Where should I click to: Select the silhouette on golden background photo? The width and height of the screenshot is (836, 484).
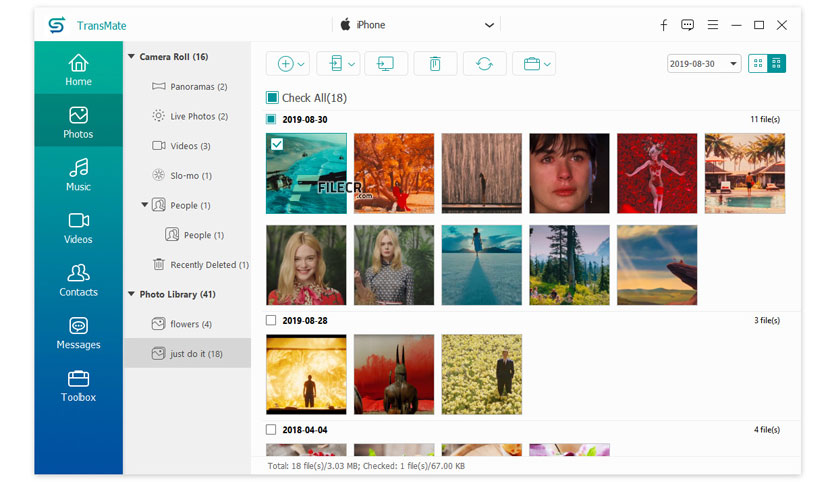point(306,374)
